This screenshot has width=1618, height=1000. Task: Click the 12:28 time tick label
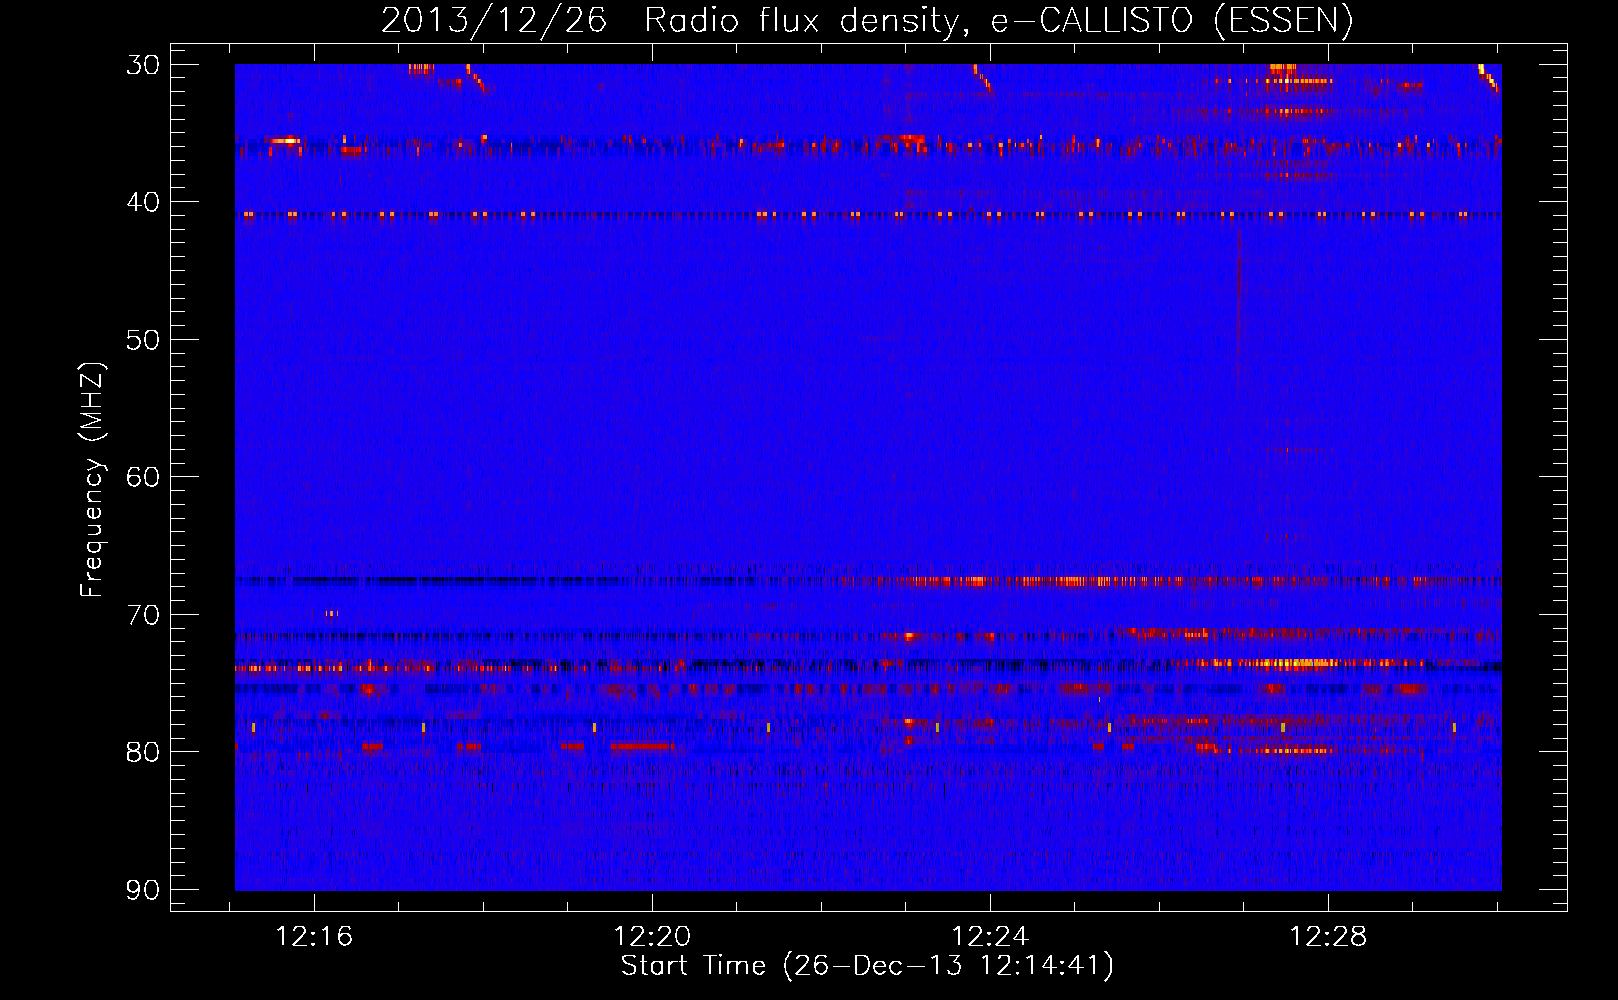(x=1328, y=937)
